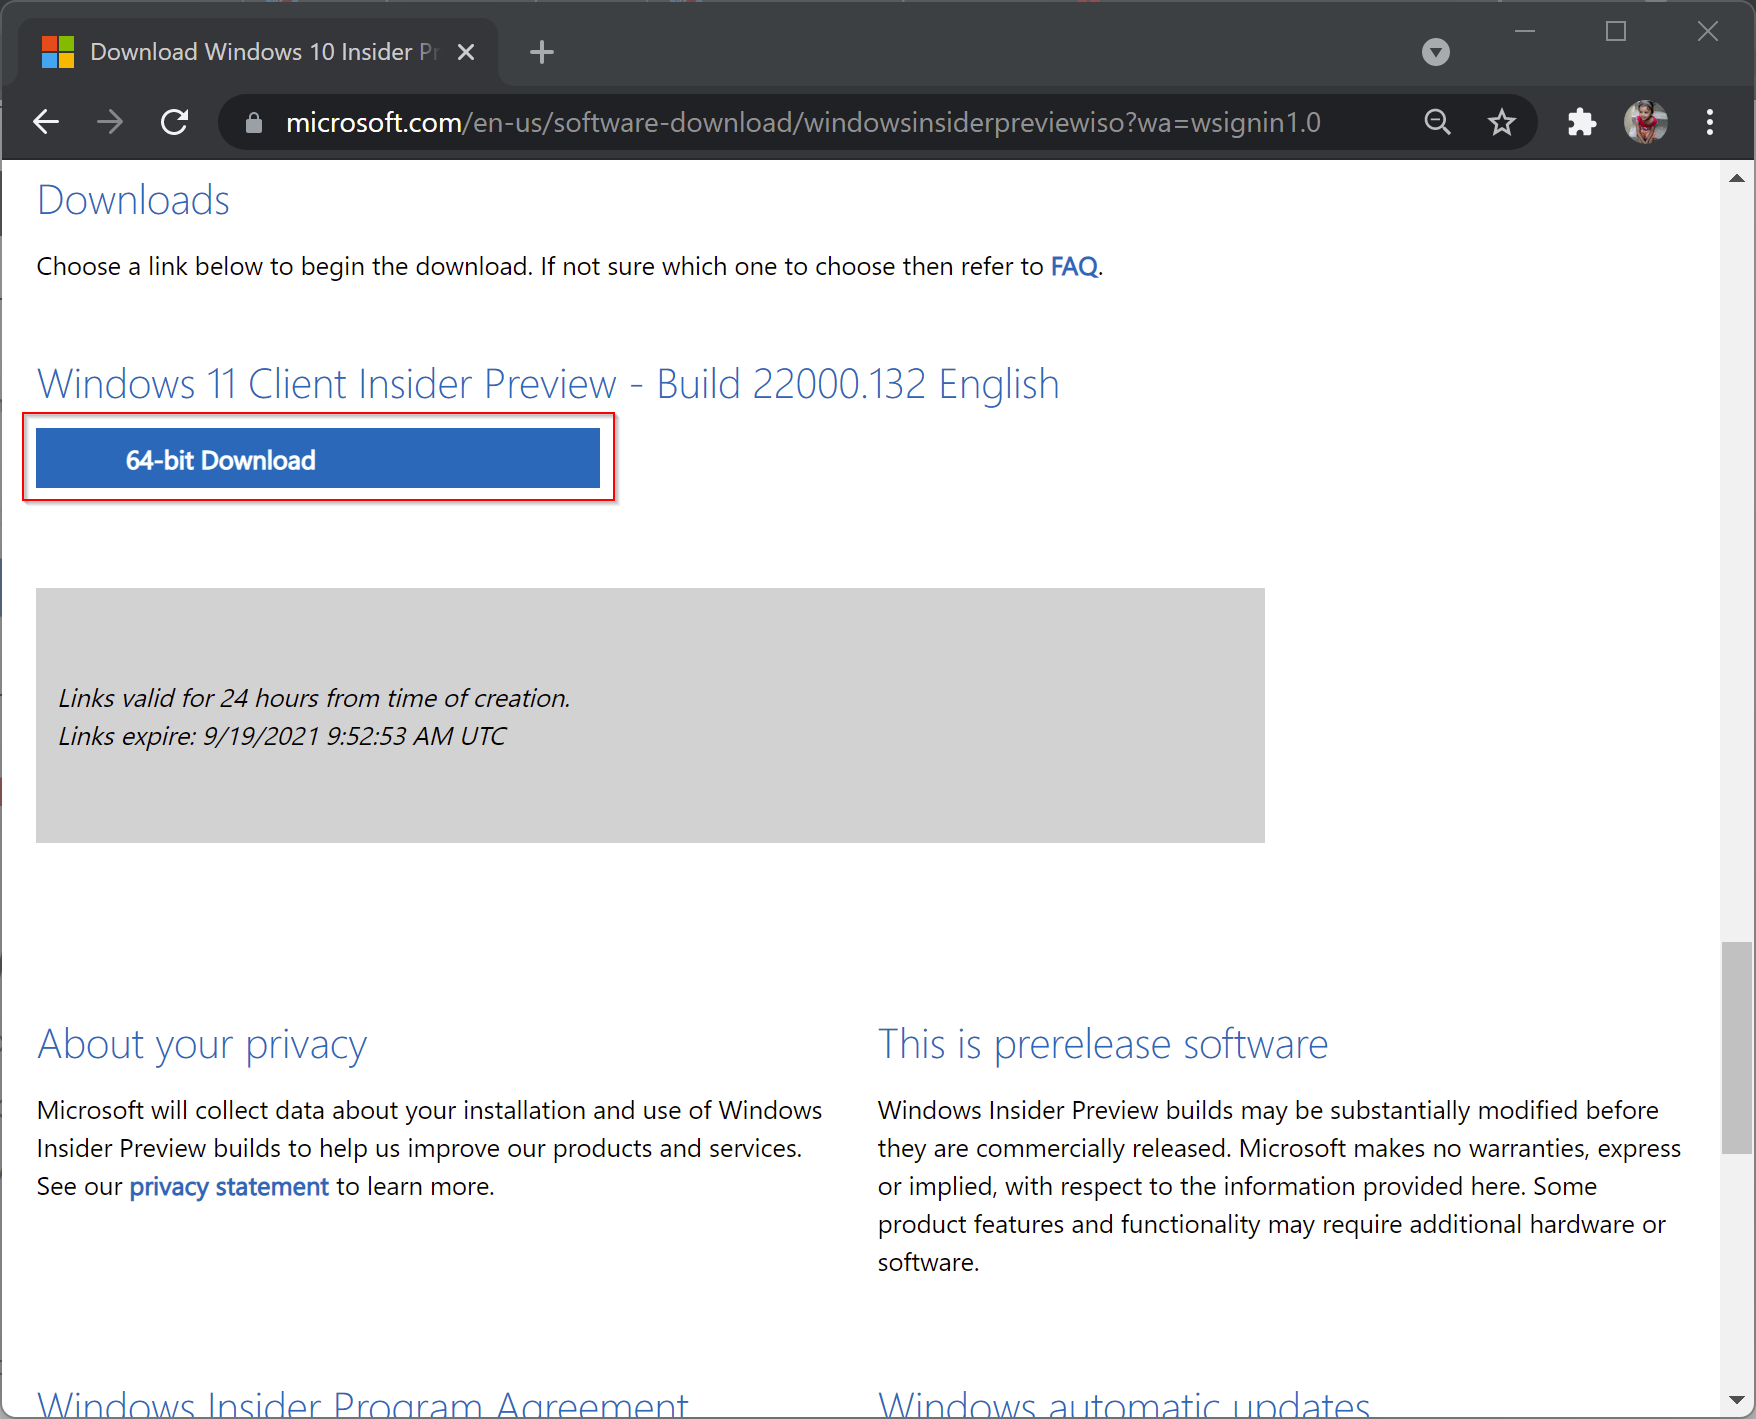Screen dimensions: 1756x1419
Task: Click the Microsoft favicon in the tab
Action: (x=58, y=52)
